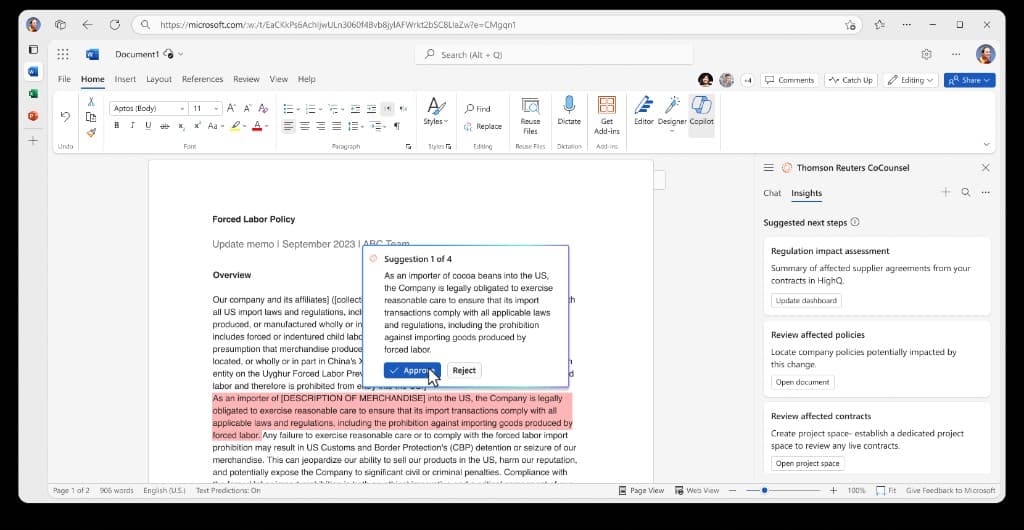Select the Insights tab in CoCounsel
Viewport: 1024px width, 530px height.
[807, 193]
